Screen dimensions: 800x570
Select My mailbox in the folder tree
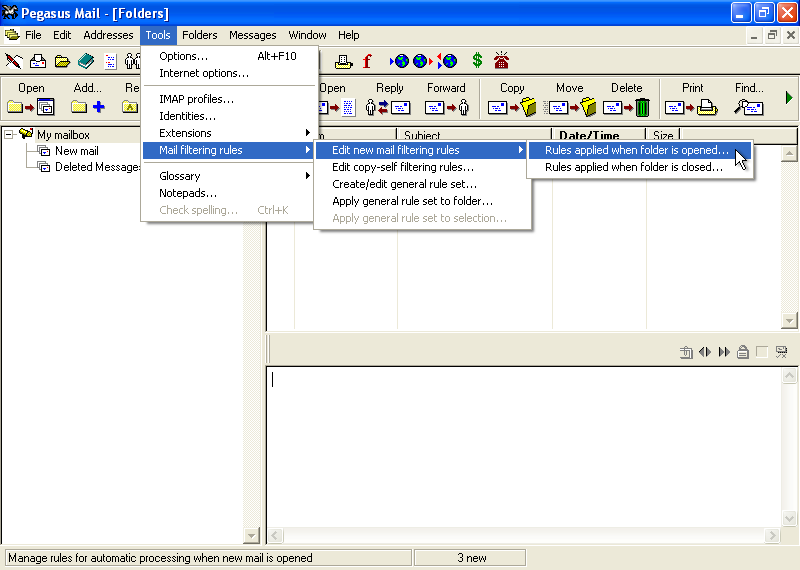(63, 135)
